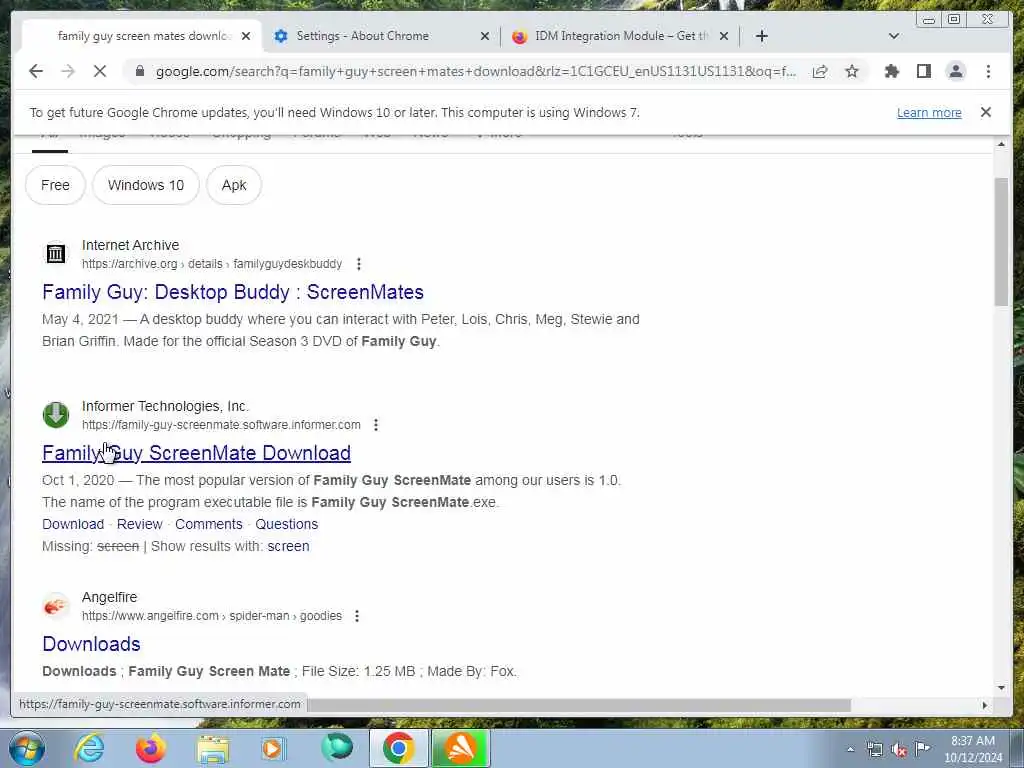
Task: Open network tray icon
Action: point(874,750)
